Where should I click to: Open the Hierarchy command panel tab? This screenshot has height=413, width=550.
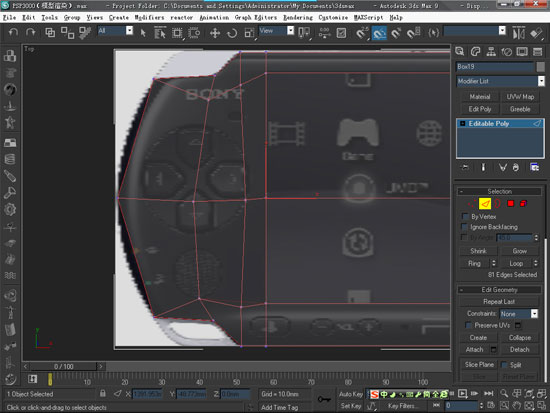click(x=491, y=52)
